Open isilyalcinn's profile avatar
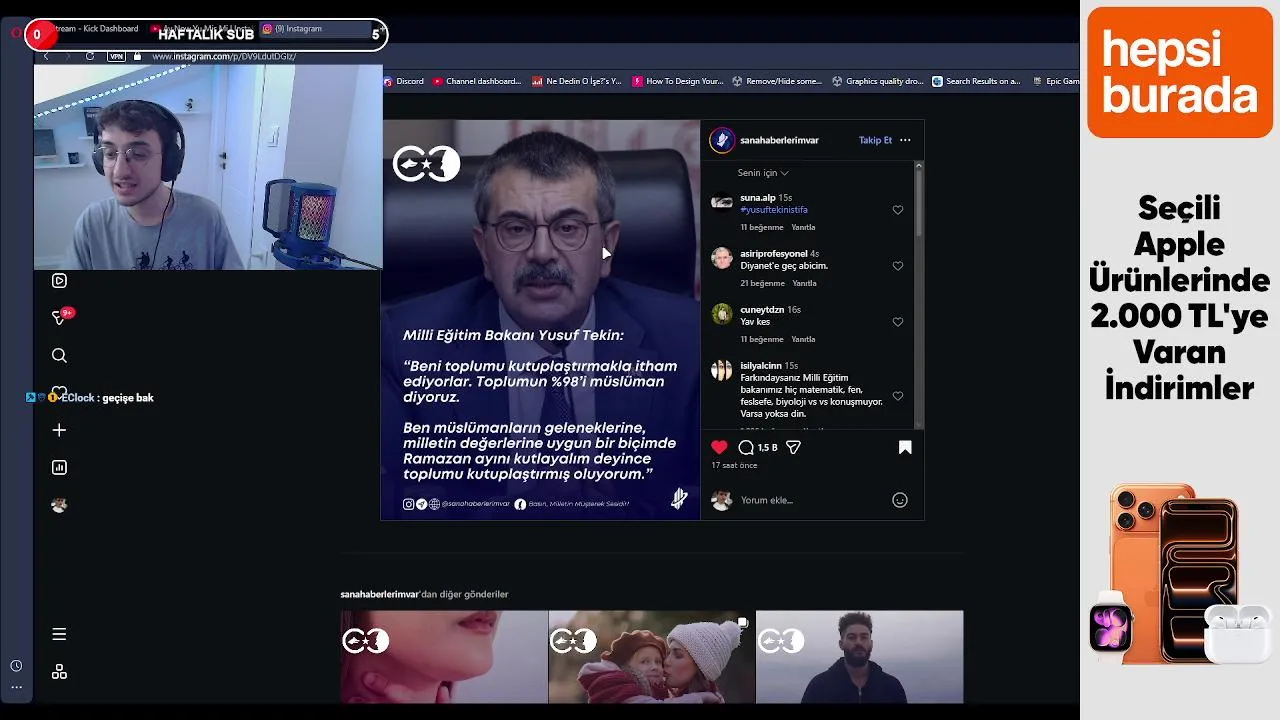Image resolution: width=1280 pixels, height=720 pixels. 721,371
